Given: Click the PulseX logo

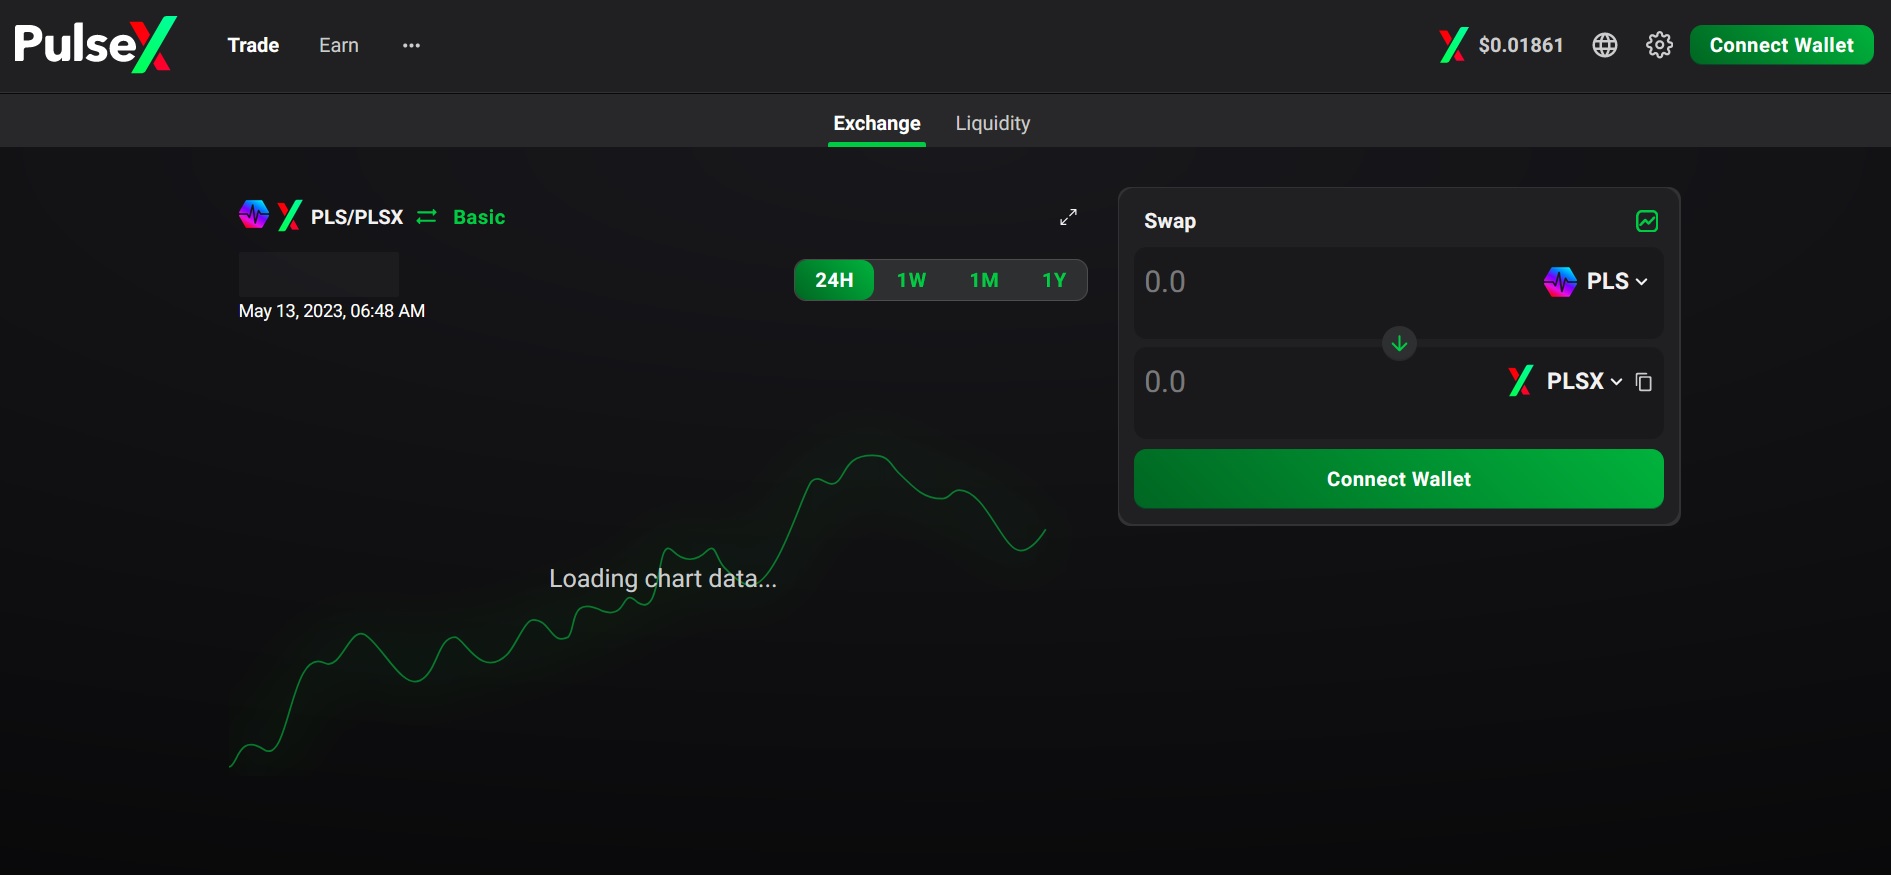Looking at the screenshot, I should pyautogui.click(x=95, y=45).
